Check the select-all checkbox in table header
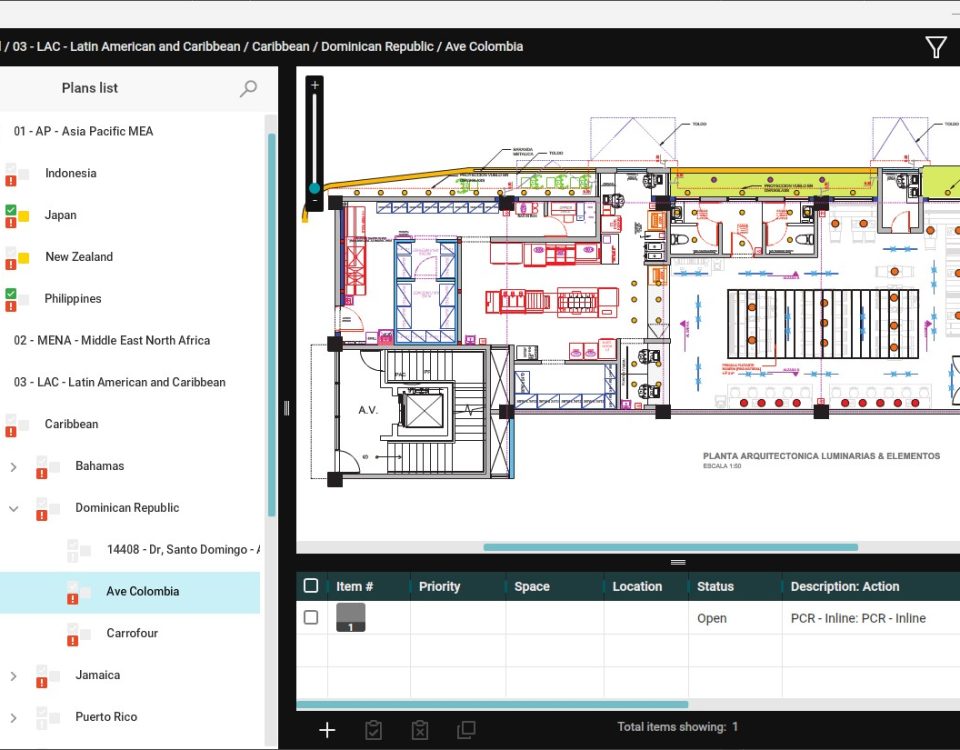Screen dimensions: 960x750 (311, 586)
